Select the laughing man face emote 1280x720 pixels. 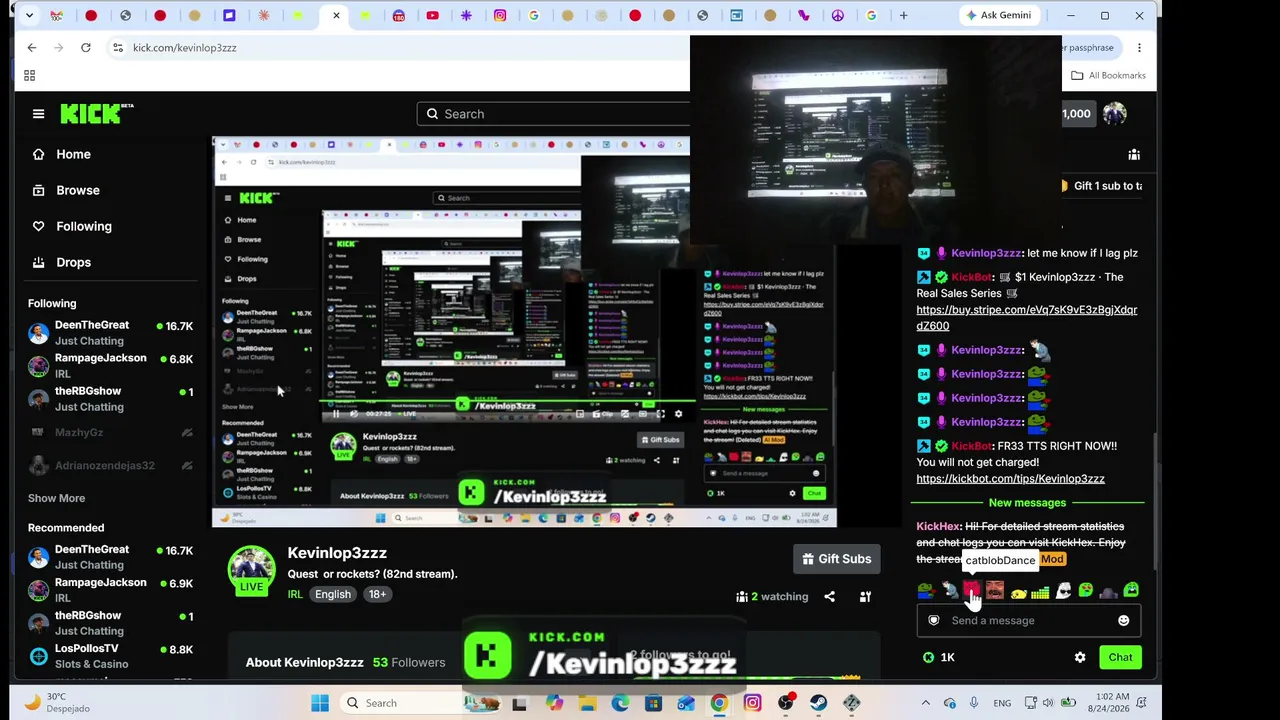pos(995,592)
